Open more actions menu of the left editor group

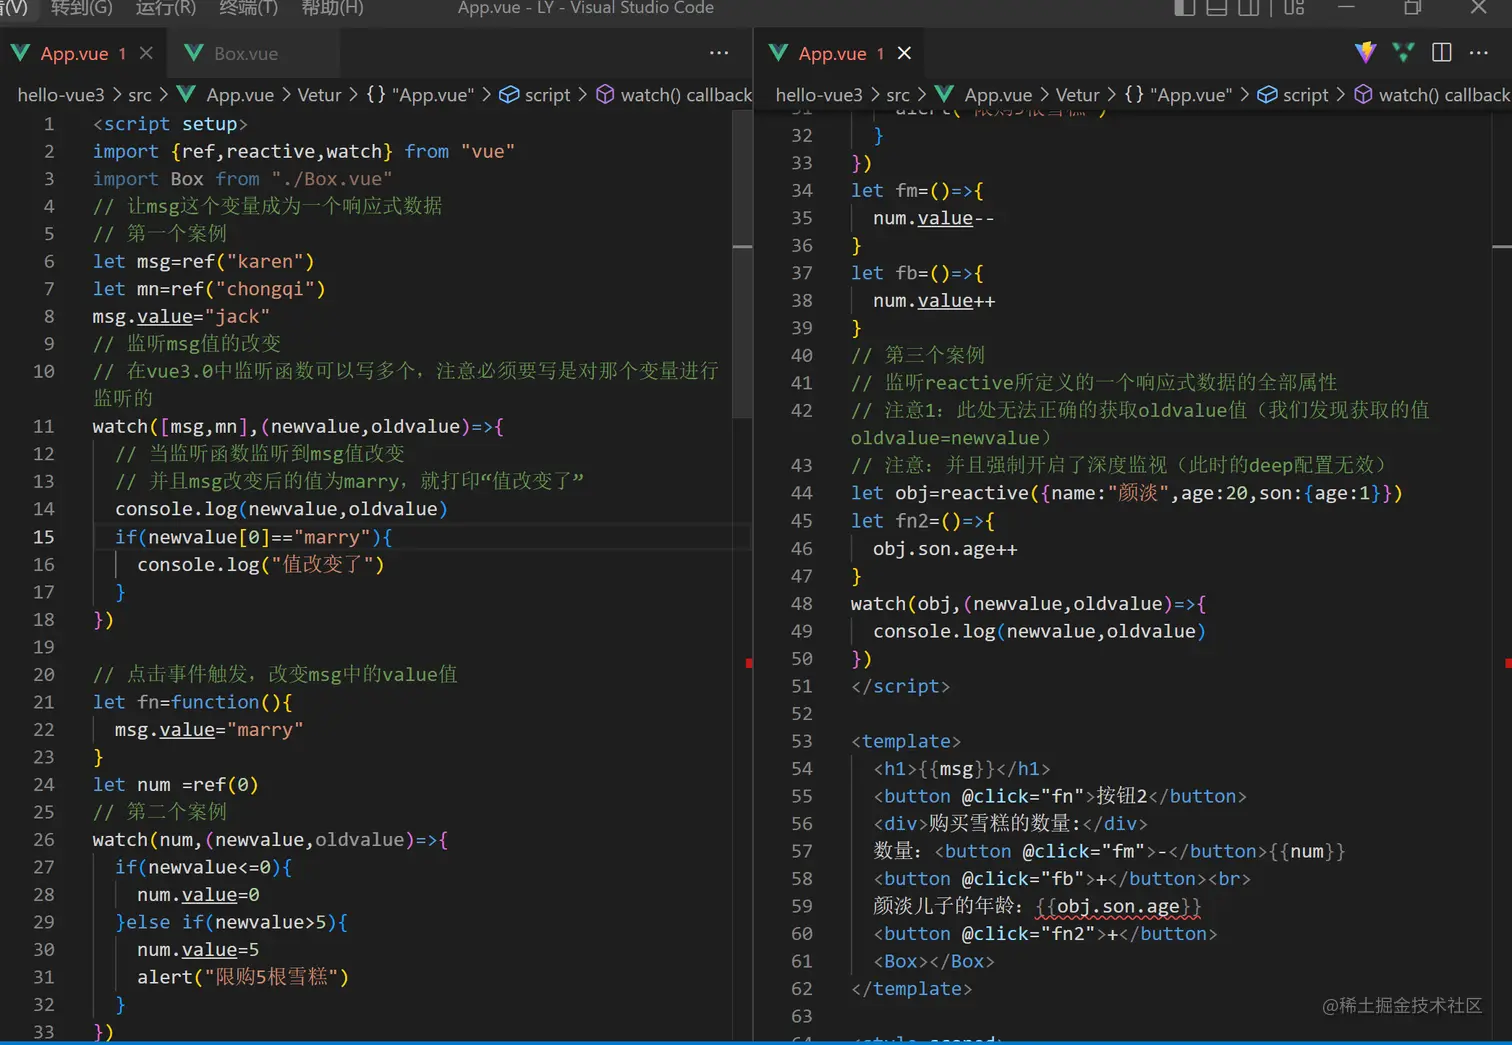coord(719,53)
